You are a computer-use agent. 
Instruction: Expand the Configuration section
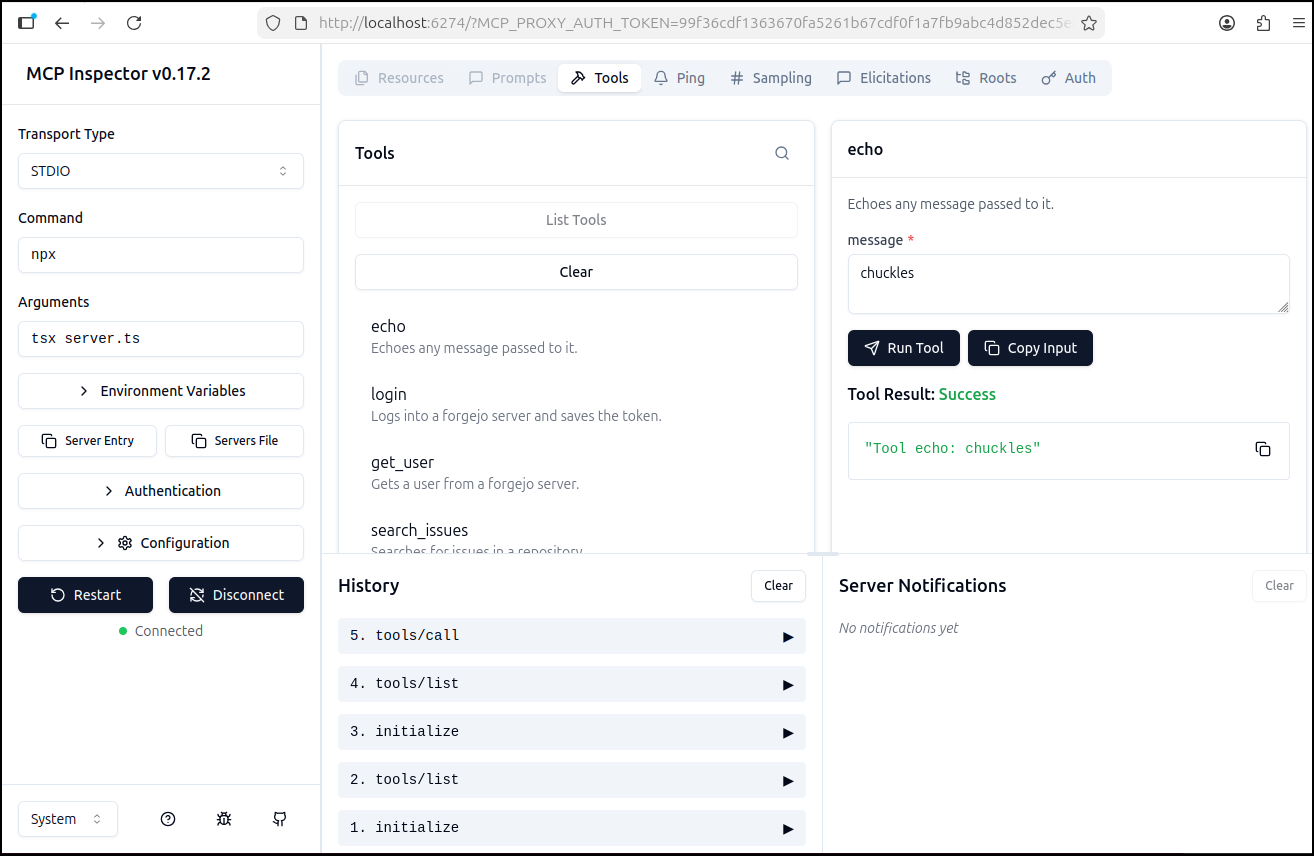tap(160, 543)
